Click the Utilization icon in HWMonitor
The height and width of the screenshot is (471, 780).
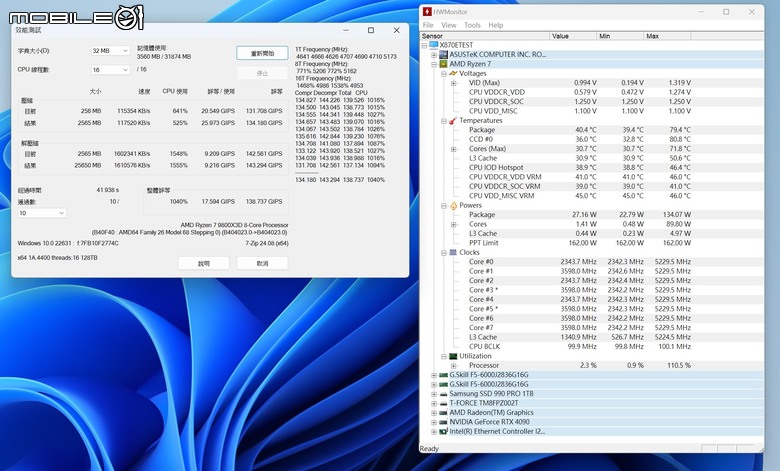pos(453,356)
